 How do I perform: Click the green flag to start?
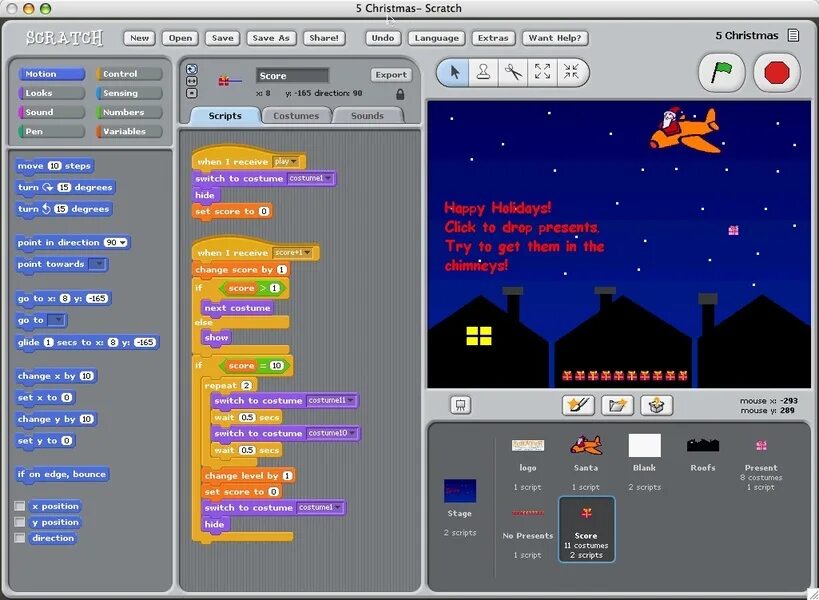click(x=721, y=72)
